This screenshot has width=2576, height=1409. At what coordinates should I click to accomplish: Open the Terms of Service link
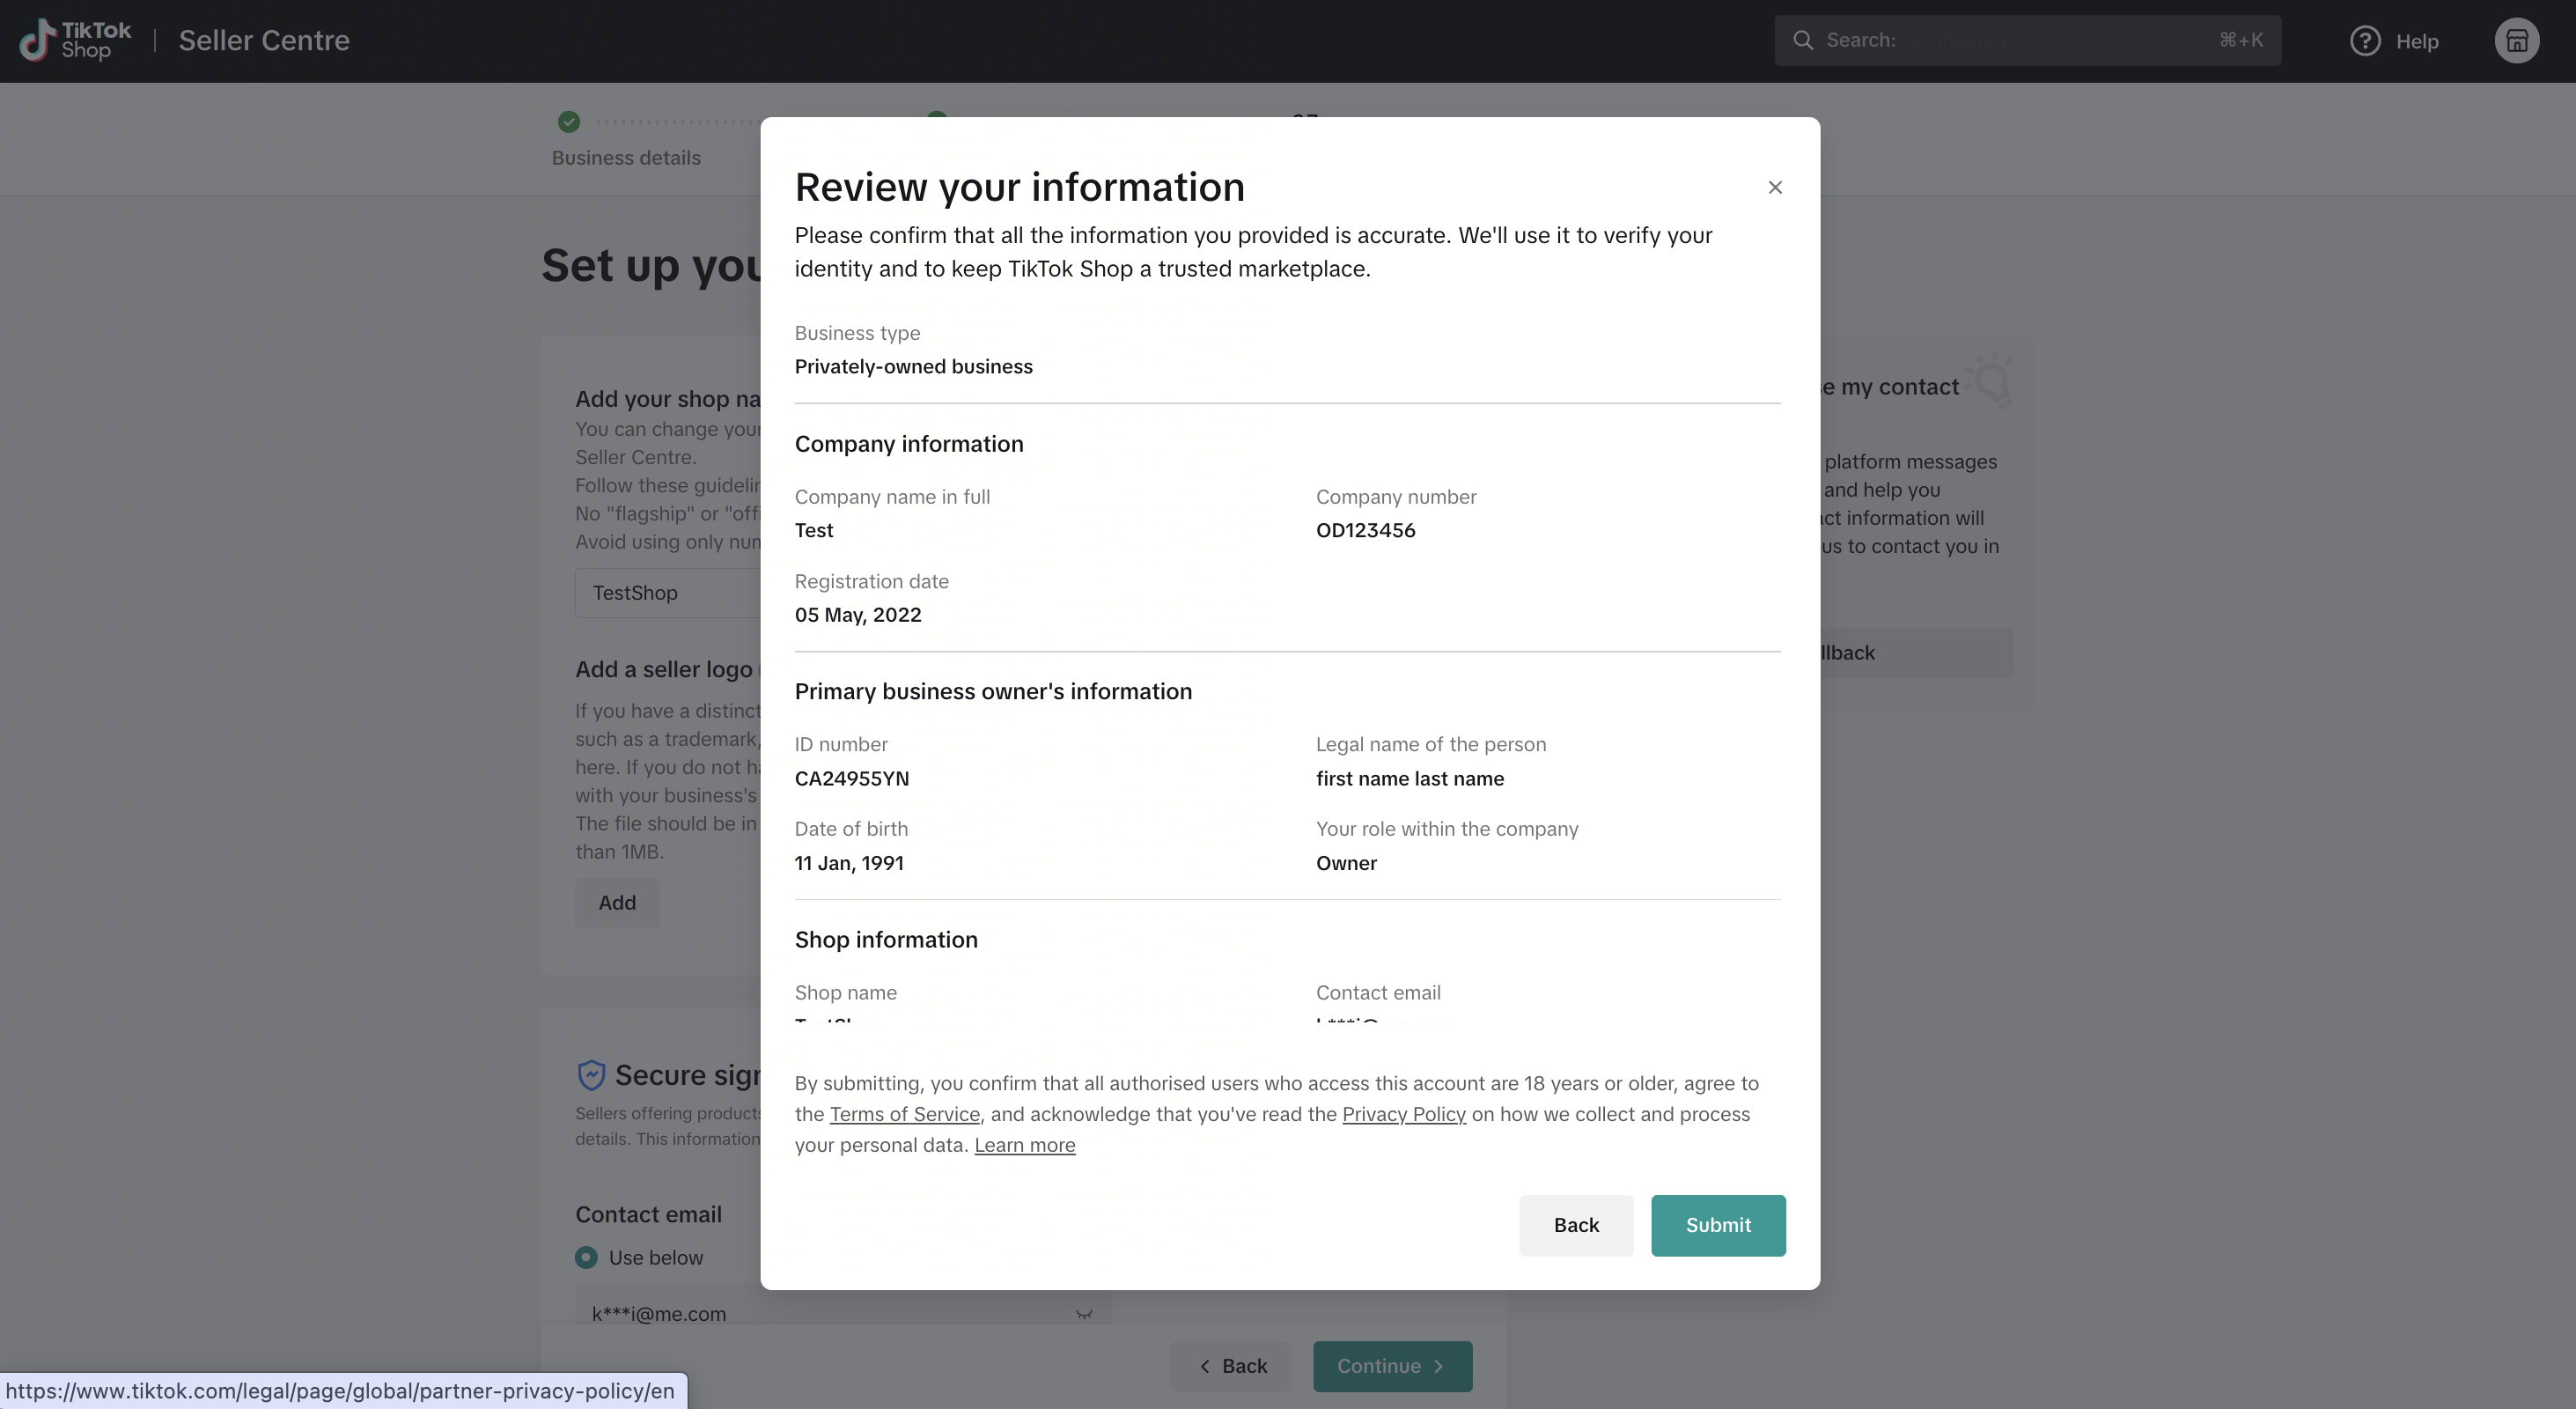(904, 1114)
